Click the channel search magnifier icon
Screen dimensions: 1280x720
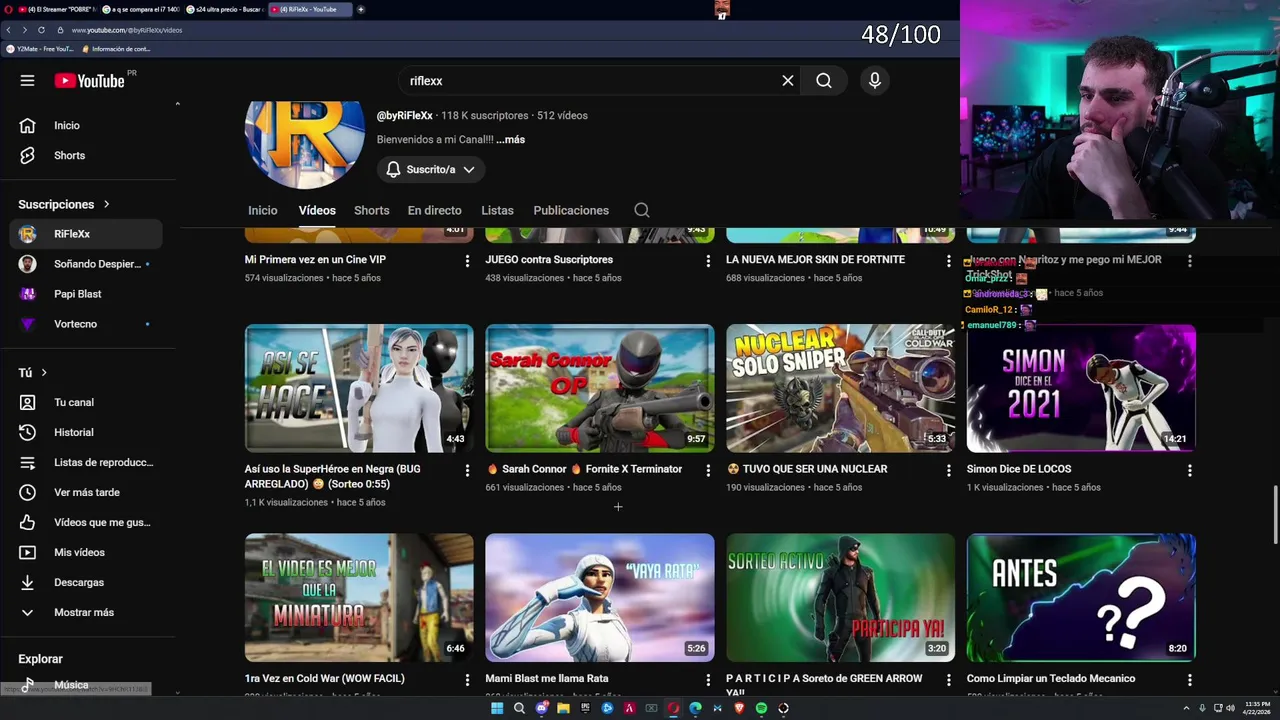(642, 210)
